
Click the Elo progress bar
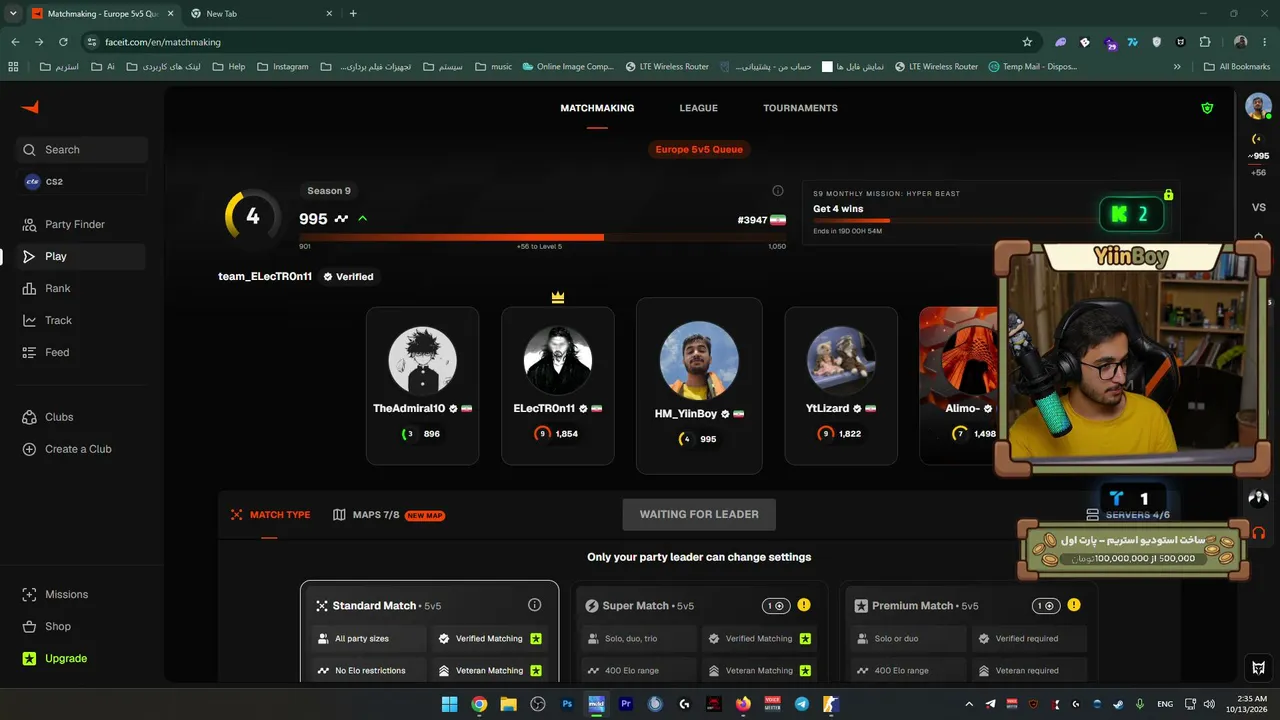click(542, 237)
